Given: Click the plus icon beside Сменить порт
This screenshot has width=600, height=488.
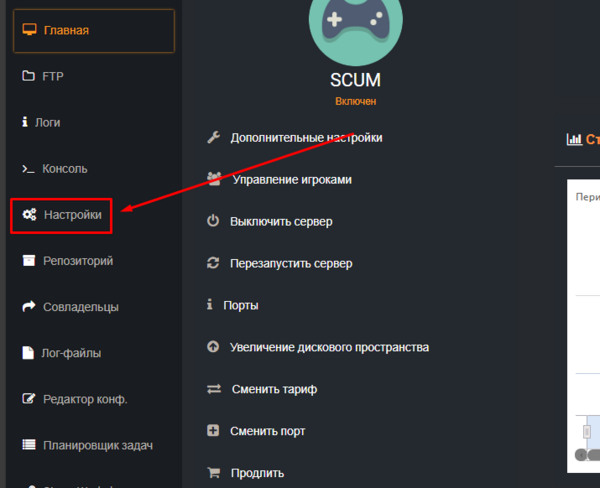Looking at the screenshot, I should point(213,431).
